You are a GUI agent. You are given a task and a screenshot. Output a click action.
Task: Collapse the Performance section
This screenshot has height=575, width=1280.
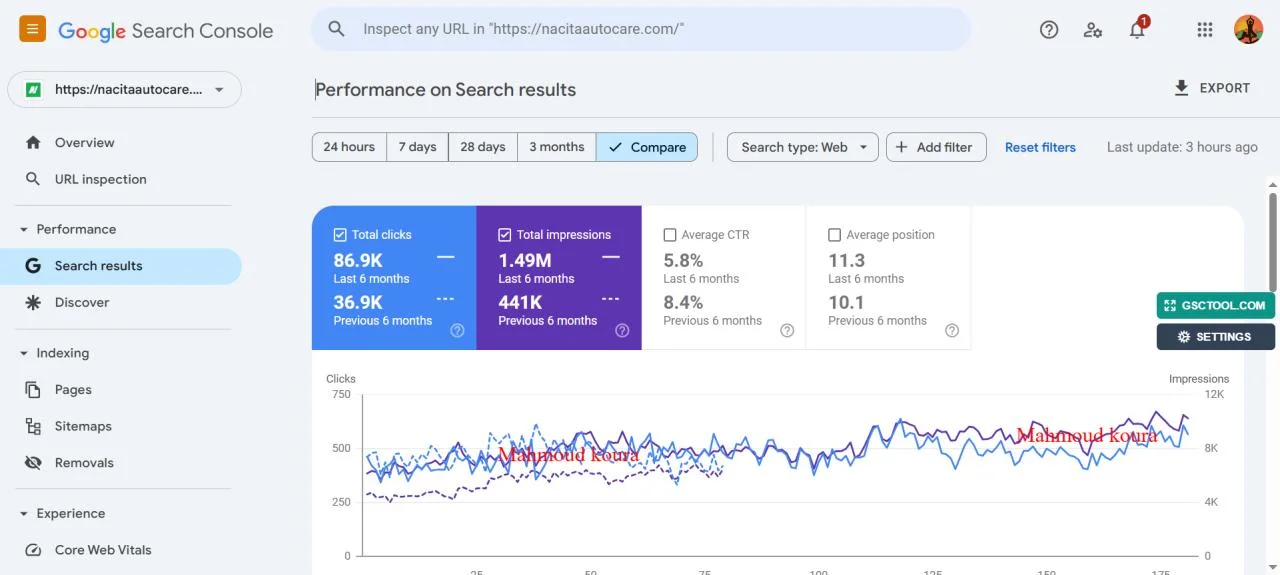(x=24, y=229)
